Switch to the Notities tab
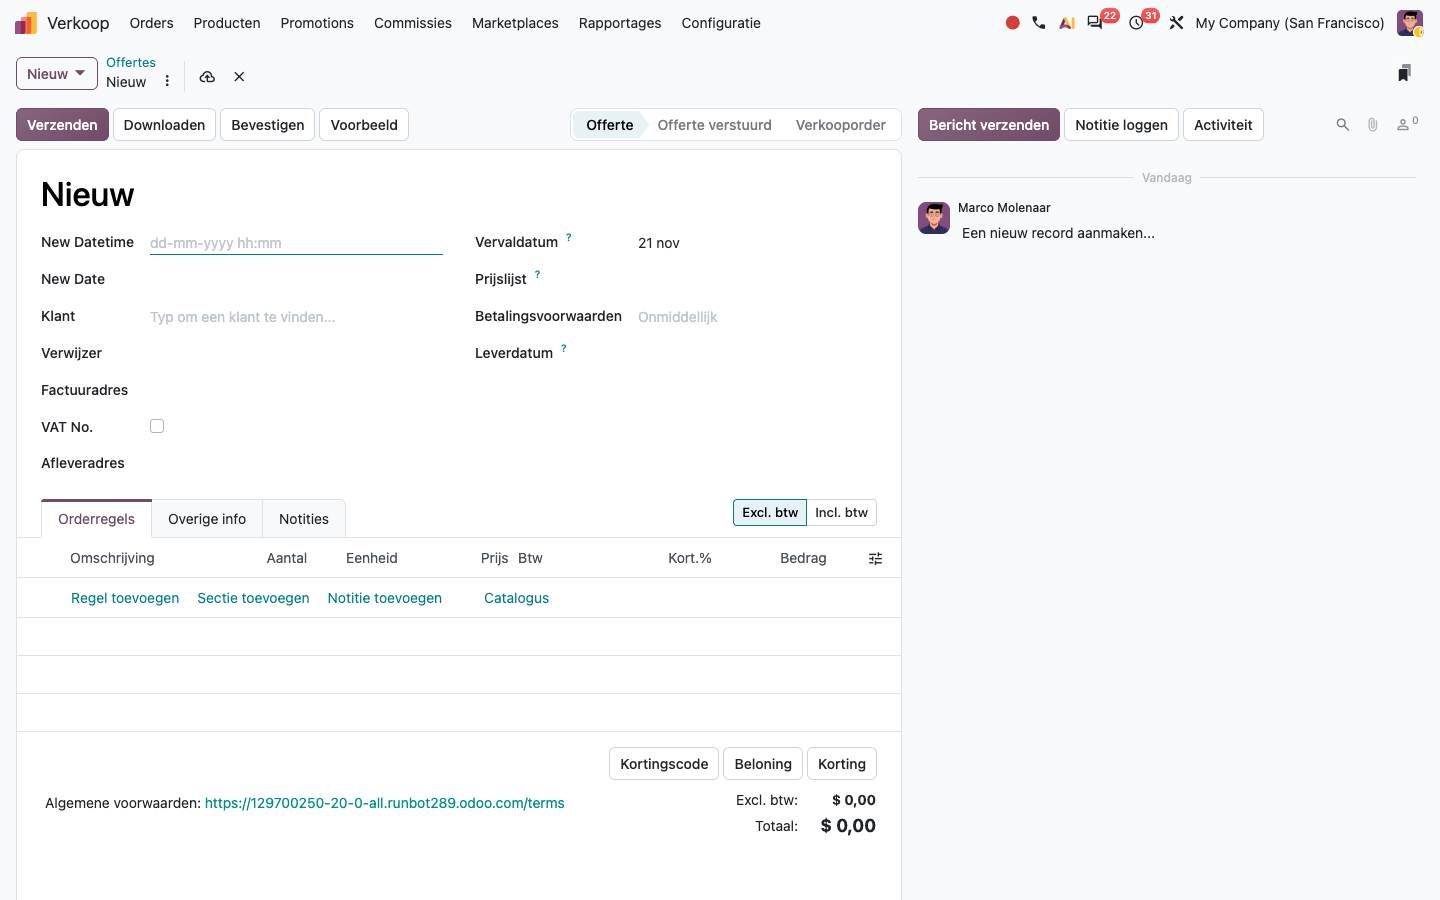1440x900 pixels. coord(304,519)
